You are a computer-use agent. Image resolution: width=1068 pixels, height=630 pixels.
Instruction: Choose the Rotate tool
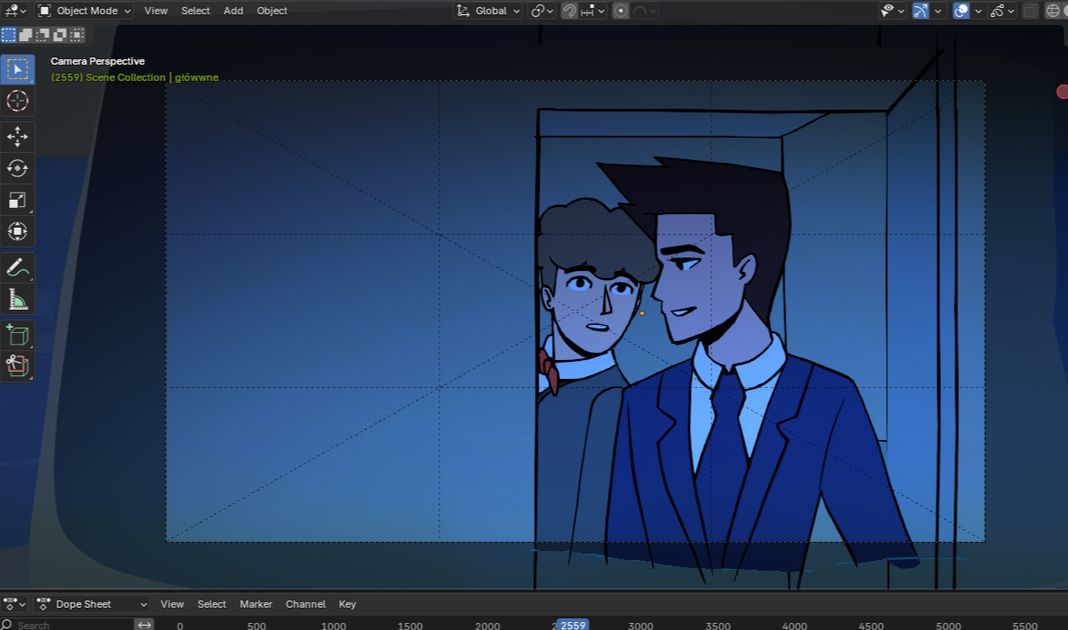click(x=17, y=168)
